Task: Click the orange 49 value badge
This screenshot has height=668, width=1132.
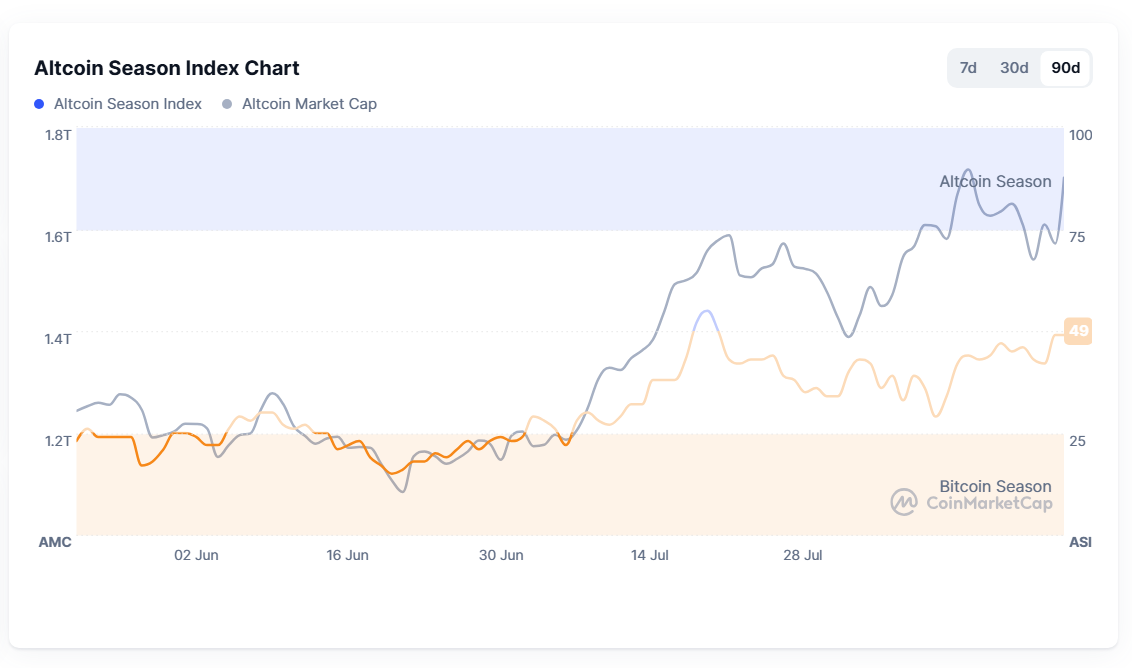Action: coord(1076,331)
